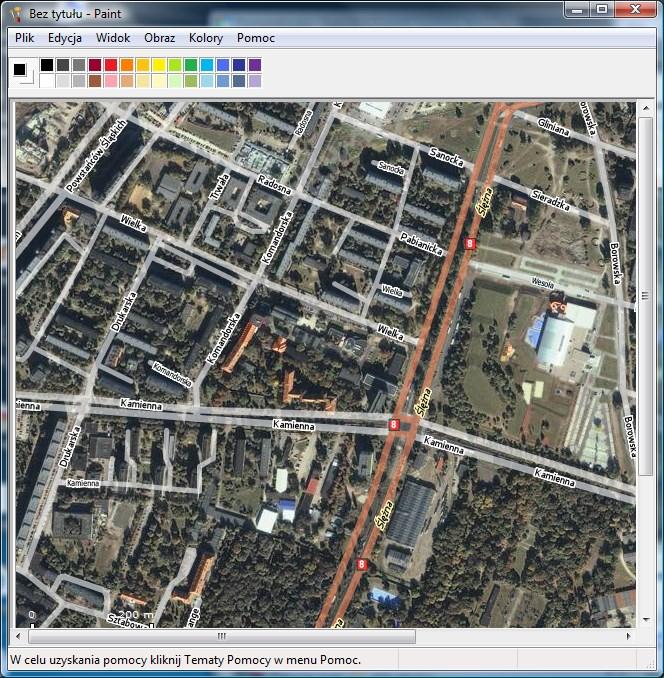Image resolution: width=664 pixels, height=678 pixels.
Task: Pick the dark gray swatch next to black
Action: (63, 65)
